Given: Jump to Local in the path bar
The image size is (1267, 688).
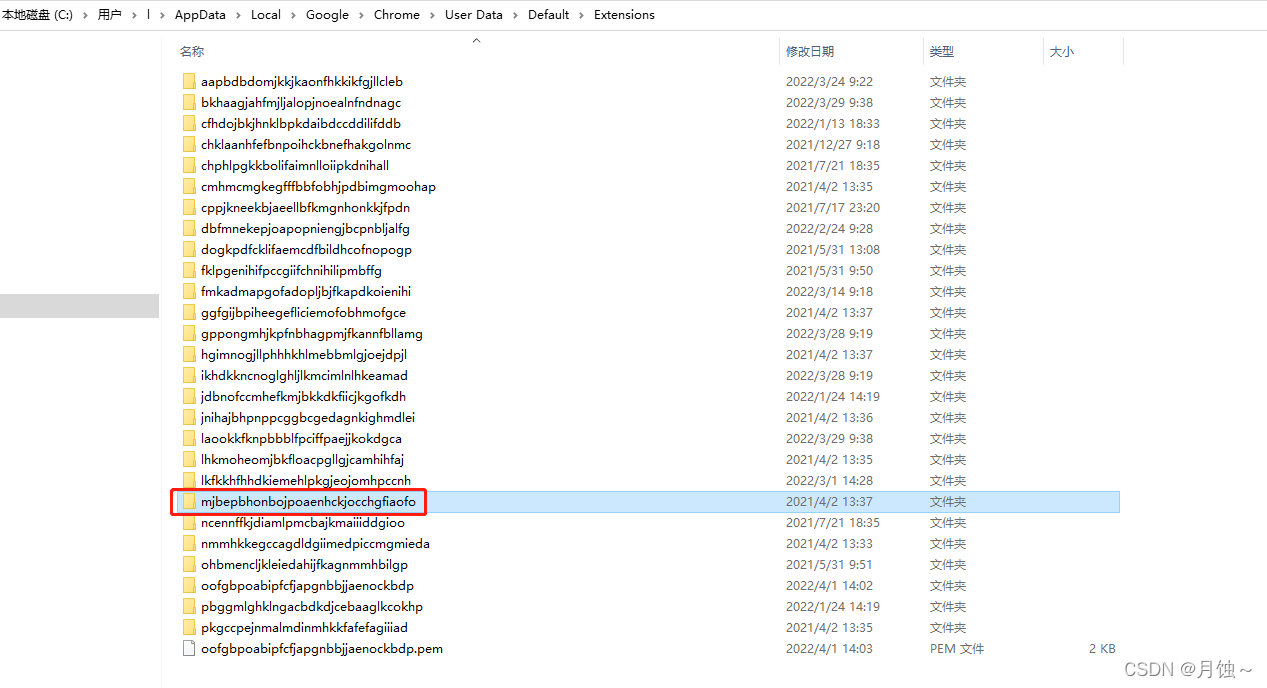Looking at the screenshot, I should [x=266, y=15].
